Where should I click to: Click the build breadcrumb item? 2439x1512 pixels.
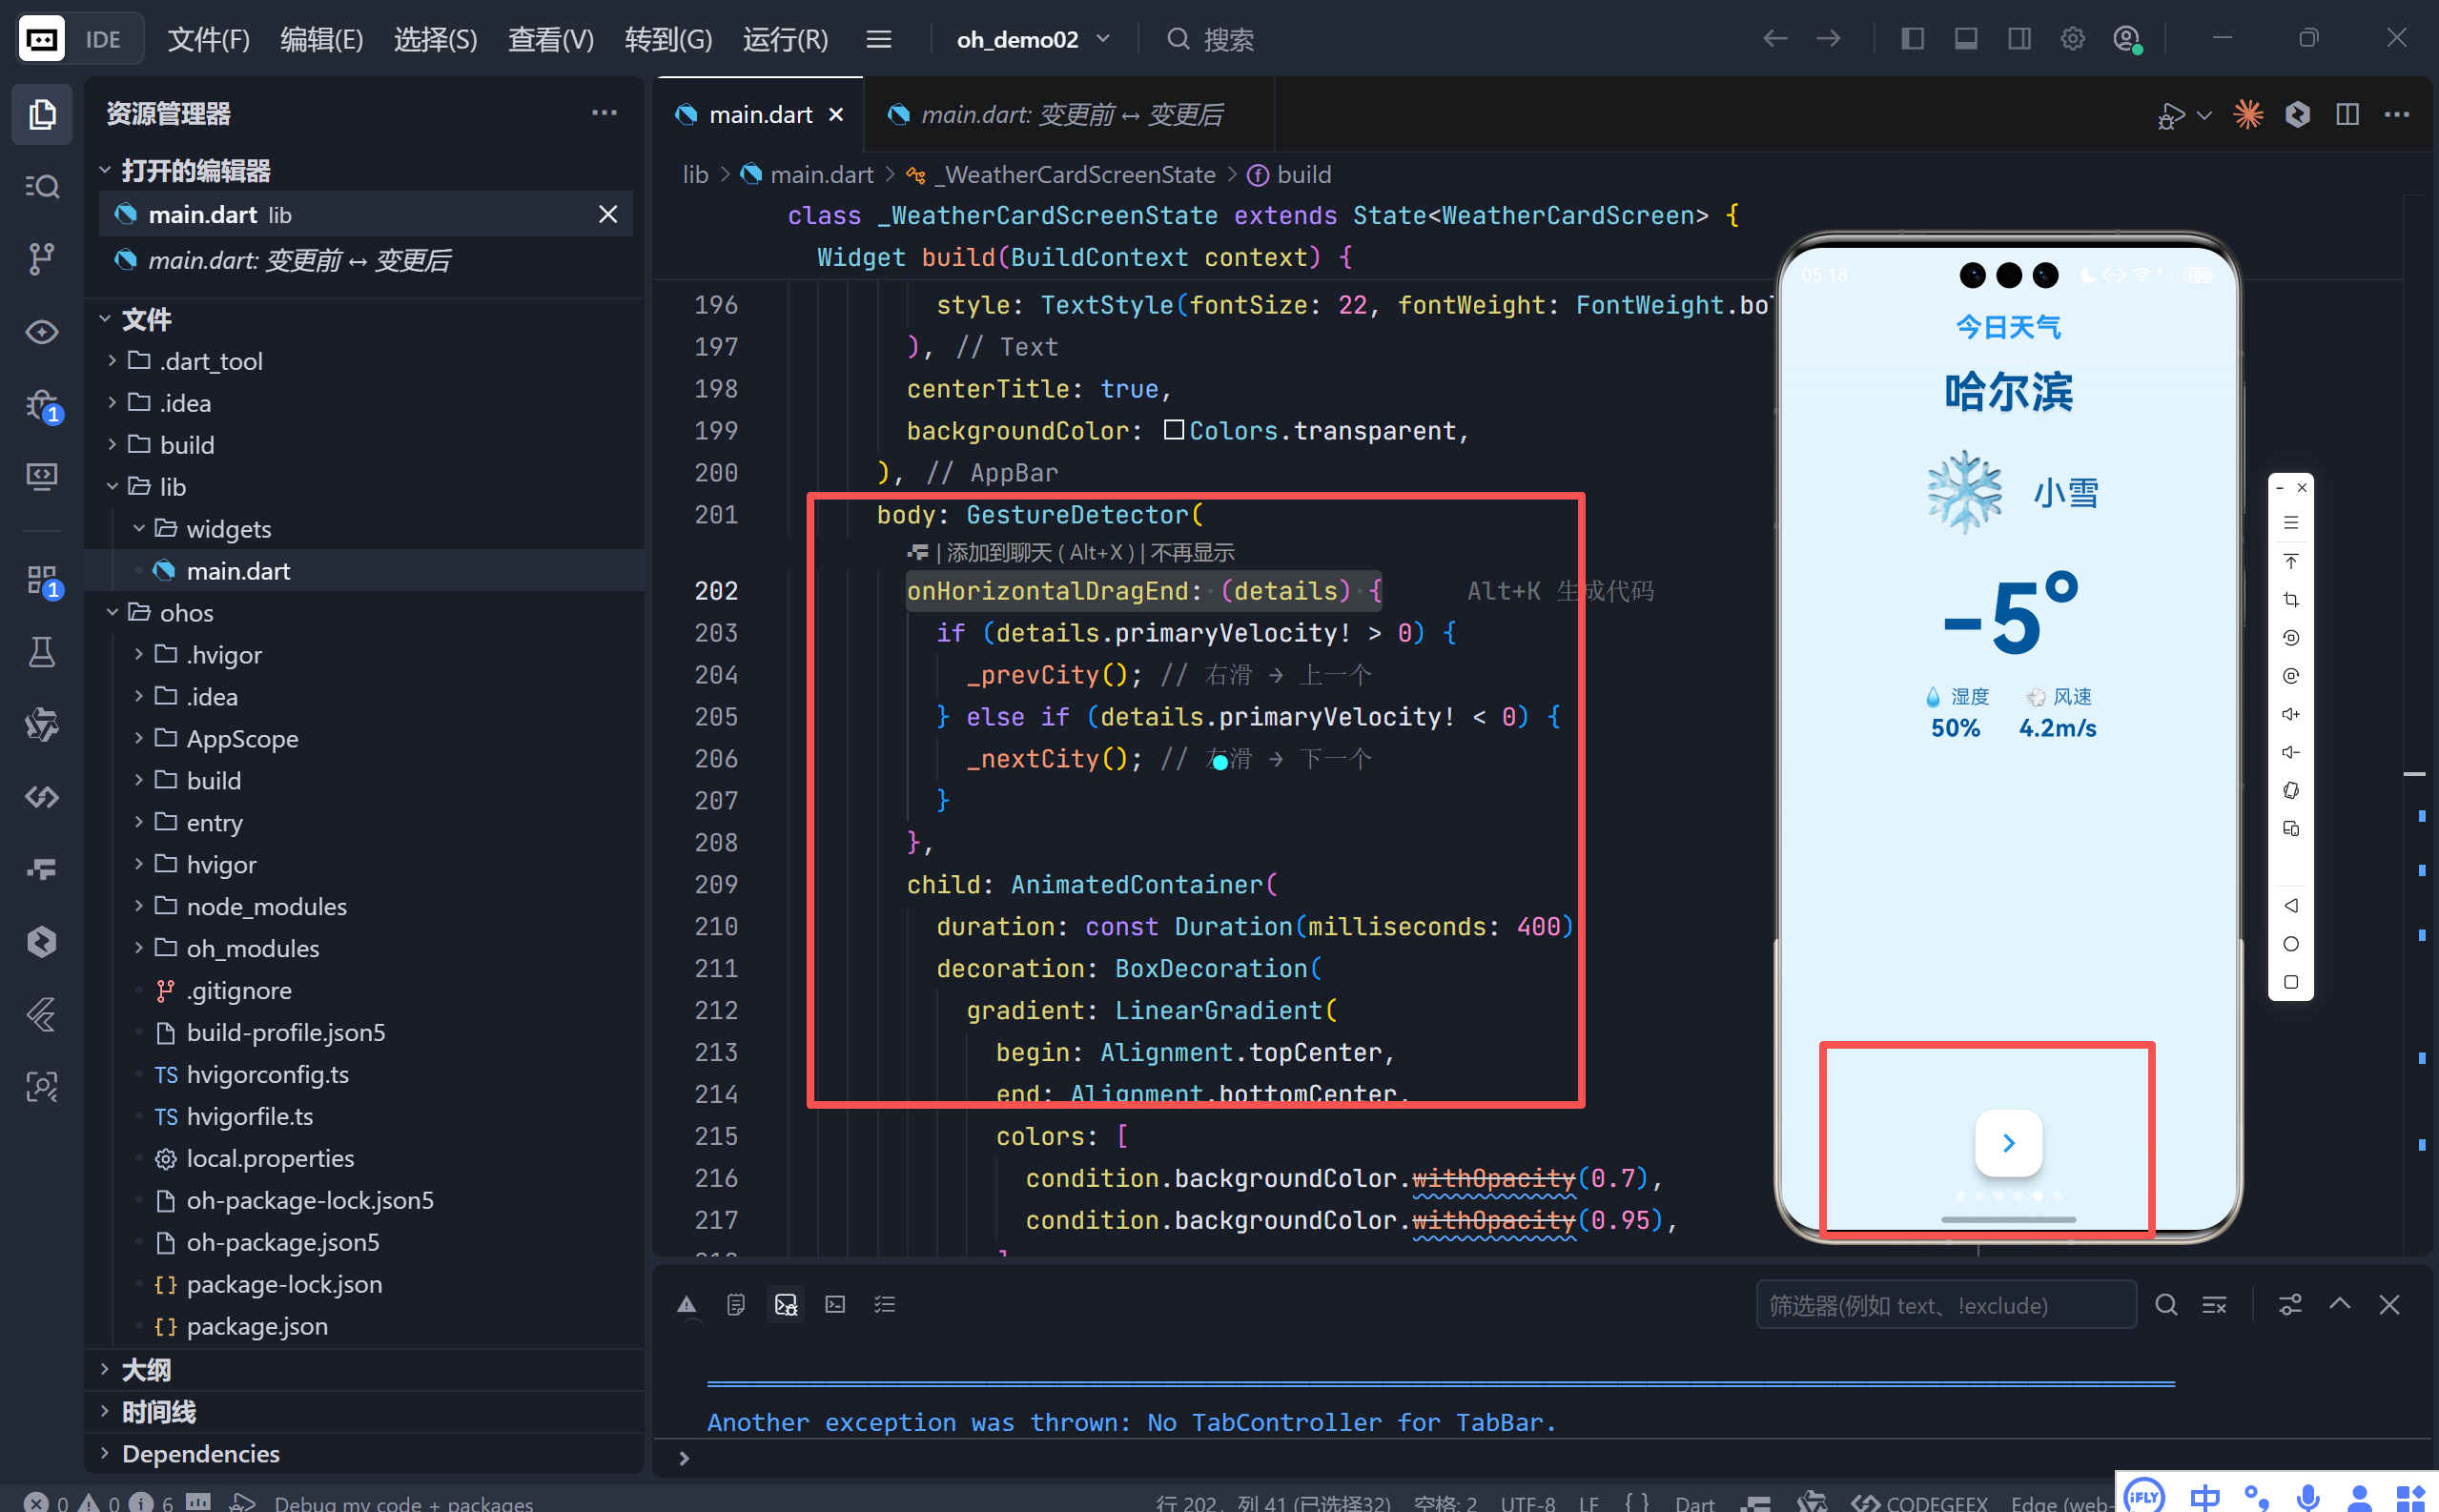point(1303,175)
